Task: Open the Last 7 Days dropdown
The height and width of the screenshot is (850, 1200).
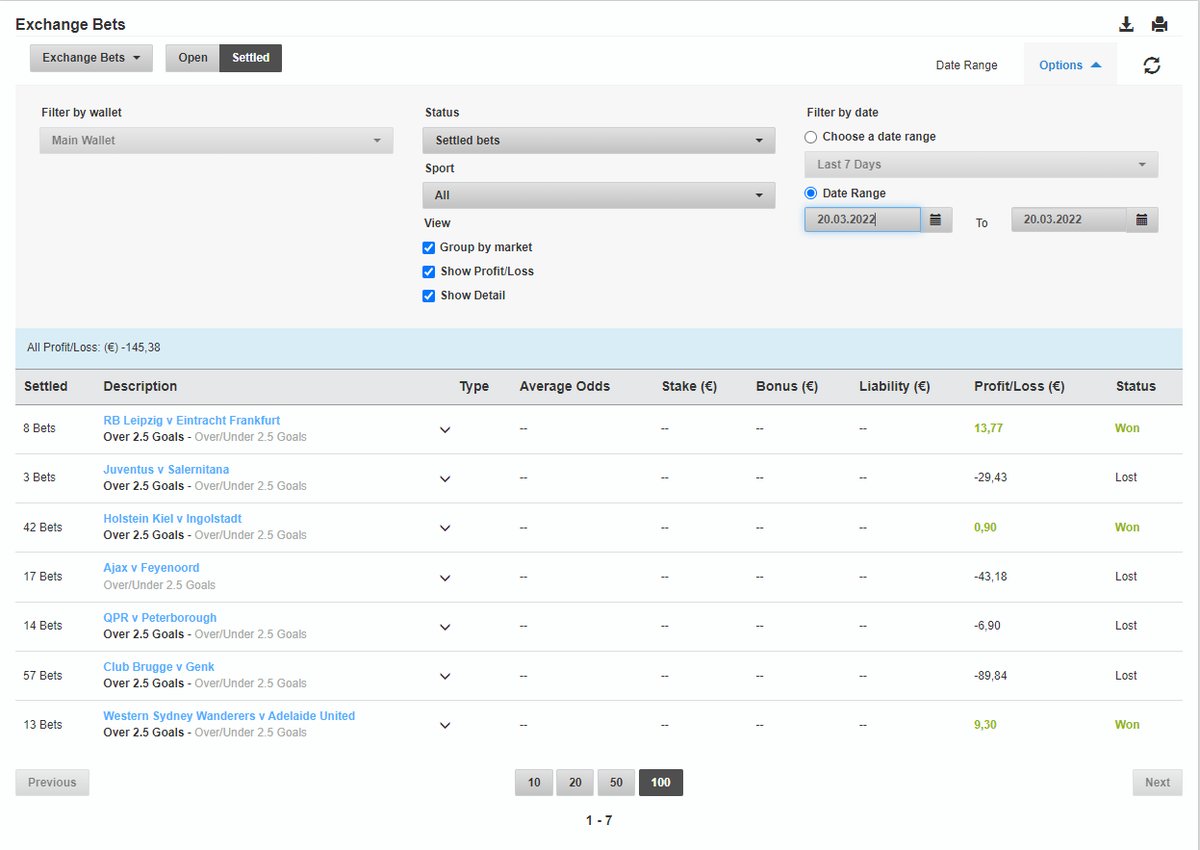Action: coord(981,165)
